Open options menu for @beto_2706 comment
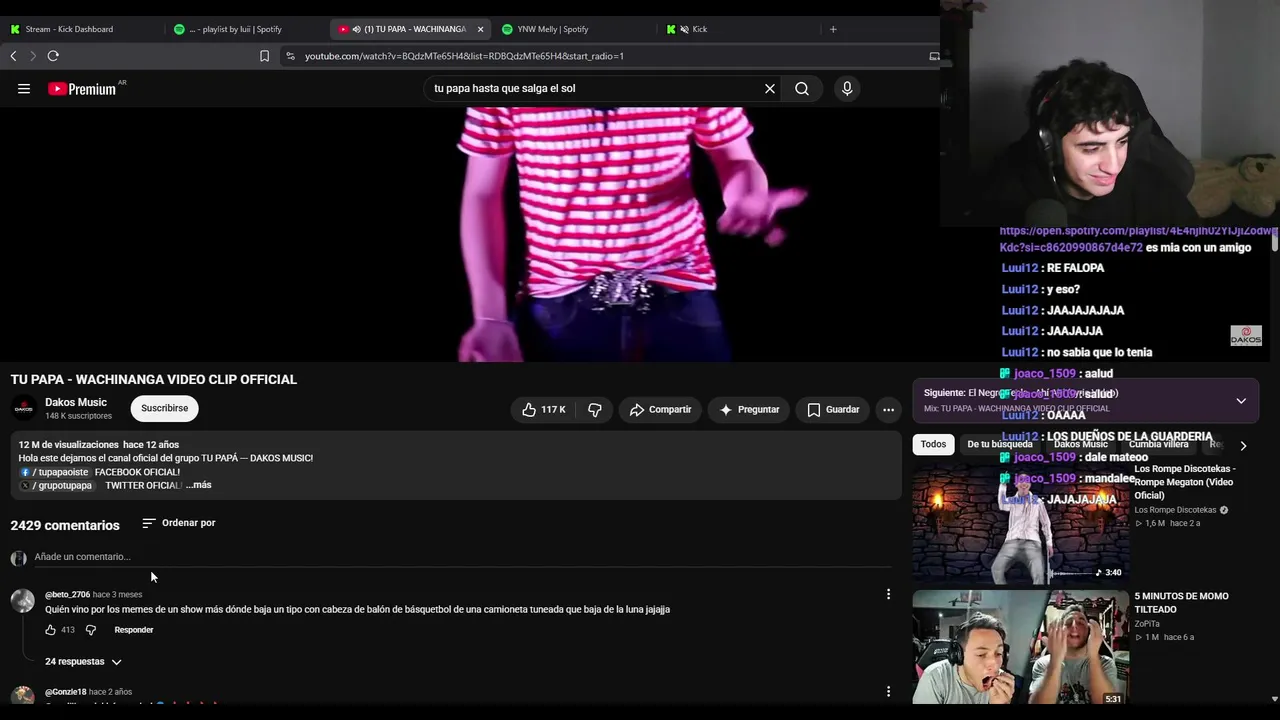The image size is (1280, 720). pos(888,595)
